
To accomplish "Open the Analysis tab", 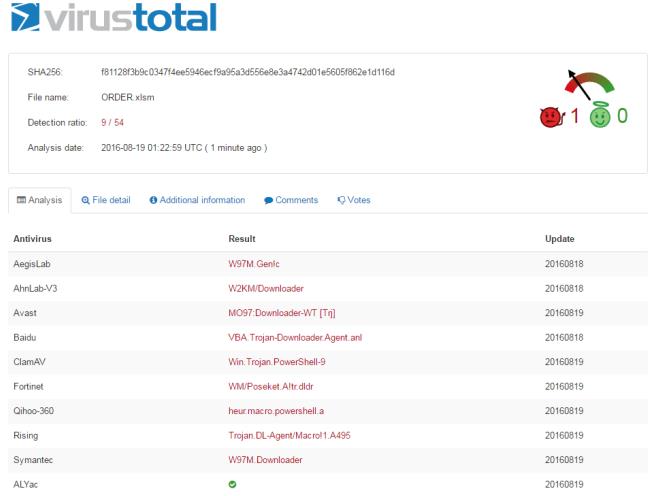I will click(x=40, y=200).
